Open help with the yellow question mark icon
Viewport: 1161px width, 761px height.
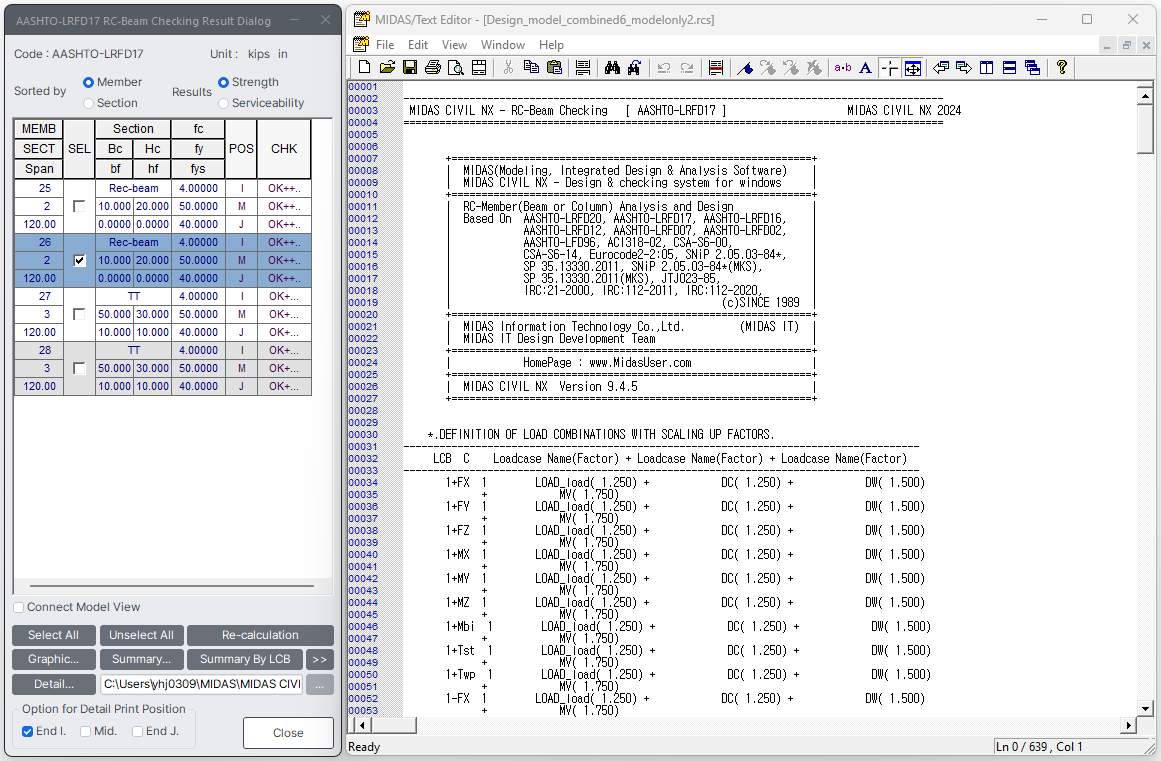1062,67
